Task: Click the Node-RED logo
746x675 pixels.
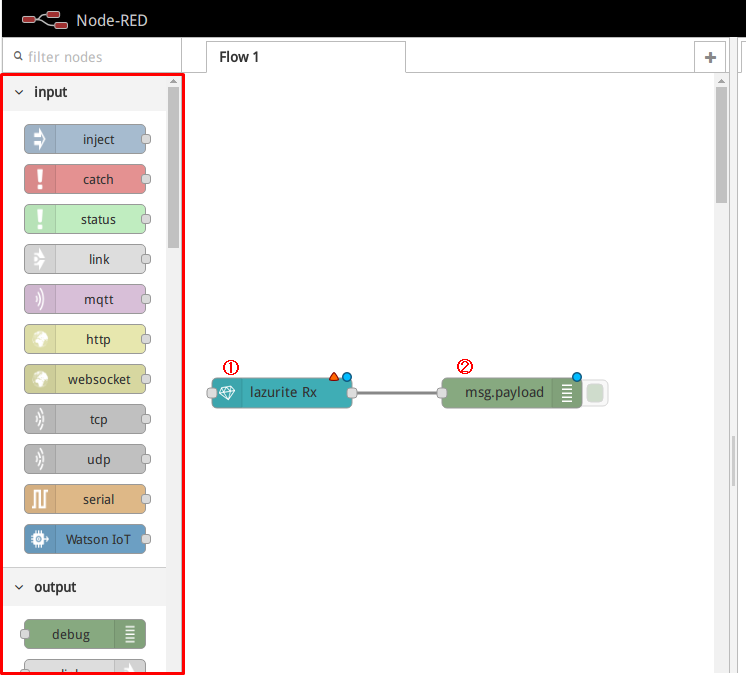Action: (45, 20)
